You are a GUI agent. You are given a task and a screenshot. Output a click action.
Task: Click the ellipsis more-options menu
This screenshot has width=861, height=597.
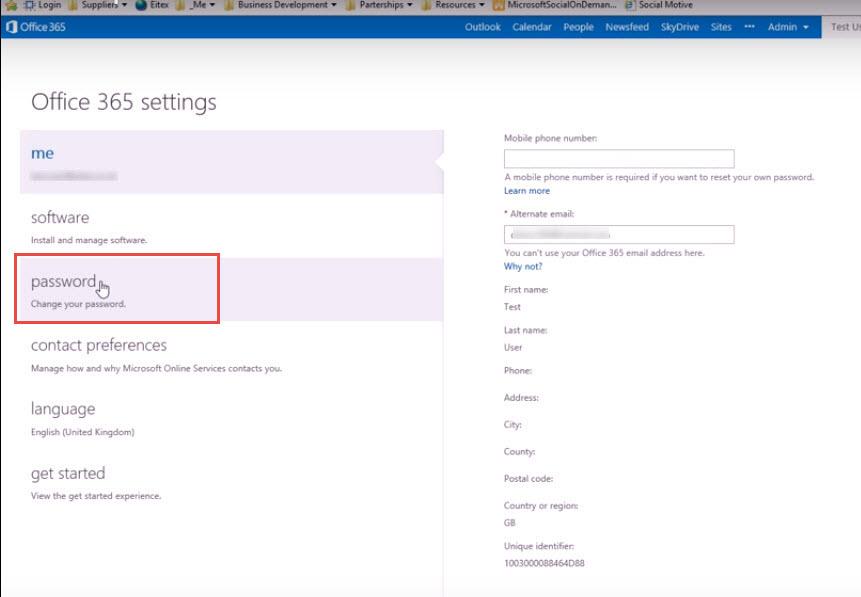(x=750, y=26)
